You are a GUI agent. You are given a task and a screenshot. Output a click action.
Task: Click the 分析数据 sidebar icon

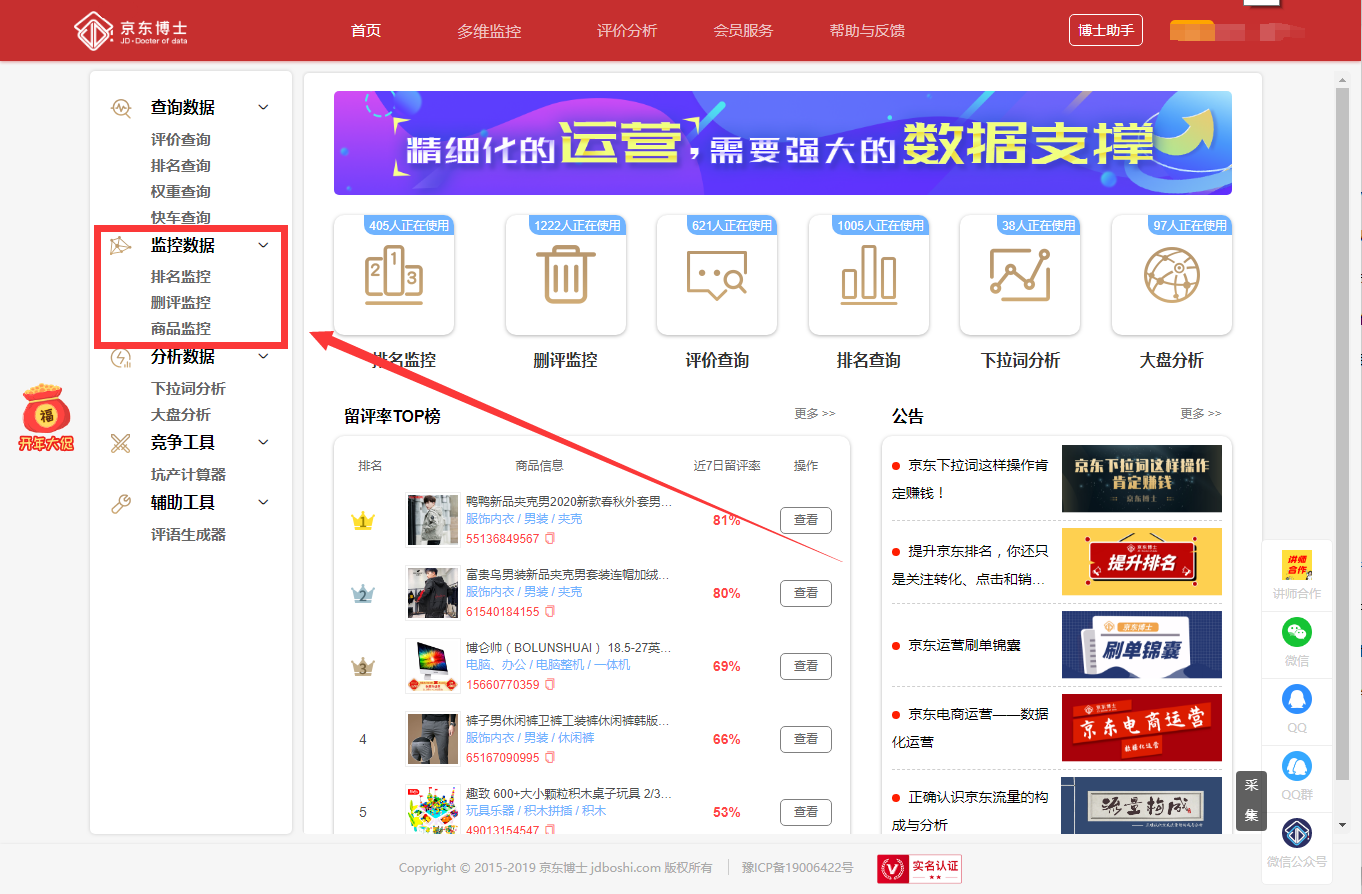pyautogui.click(x=121, y=357)
